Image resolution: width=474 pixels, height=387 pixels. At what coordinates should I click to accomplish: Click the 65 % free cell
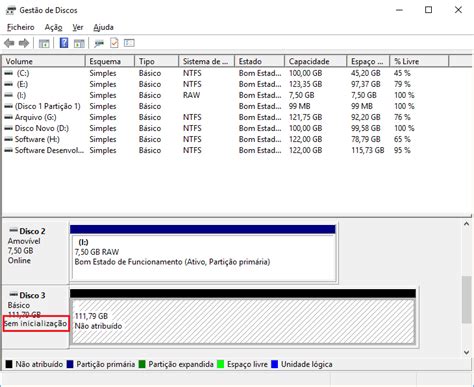pos(402,139)
